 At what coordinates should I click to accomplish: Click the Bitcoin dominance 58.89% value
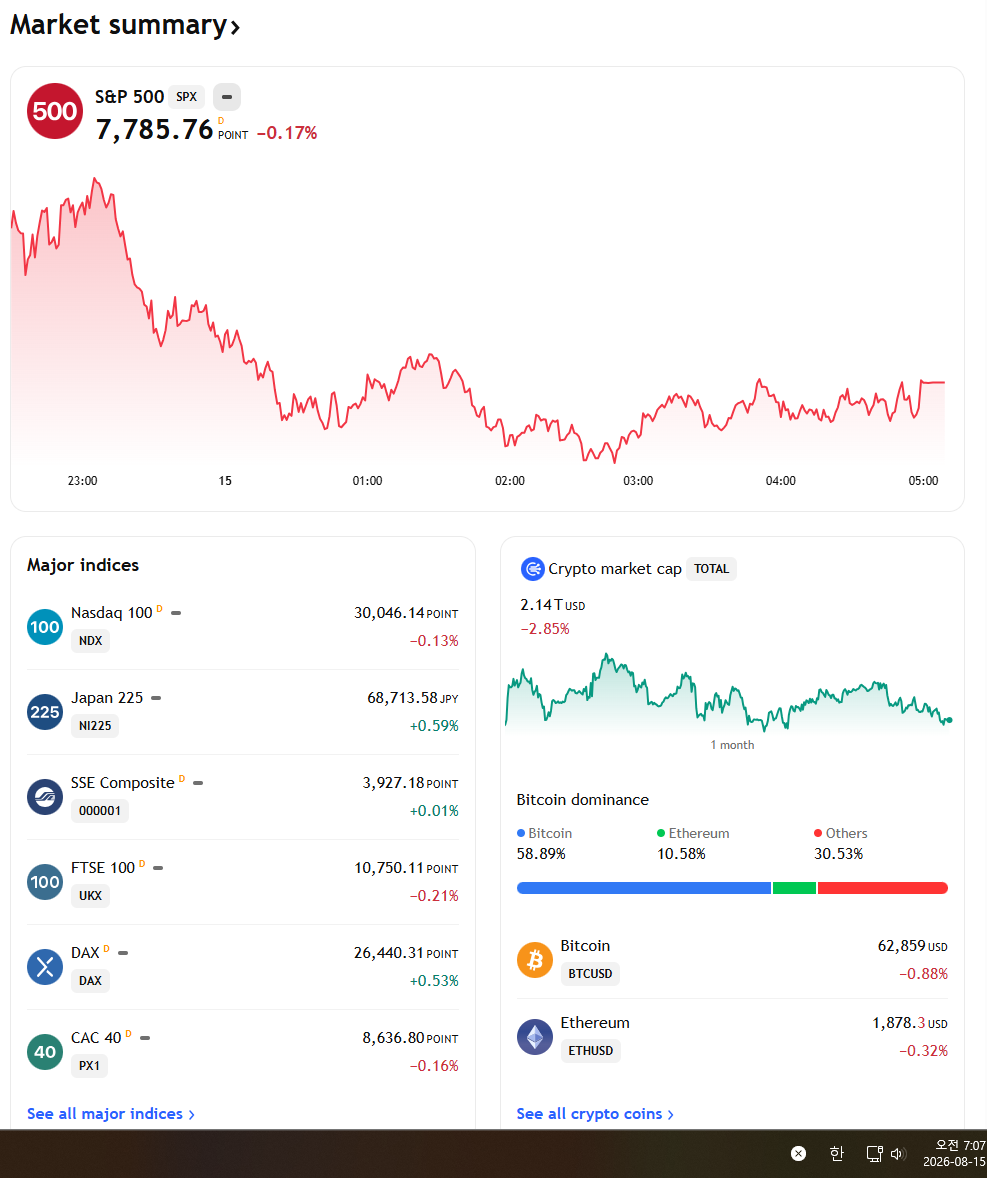click(541, 853)
